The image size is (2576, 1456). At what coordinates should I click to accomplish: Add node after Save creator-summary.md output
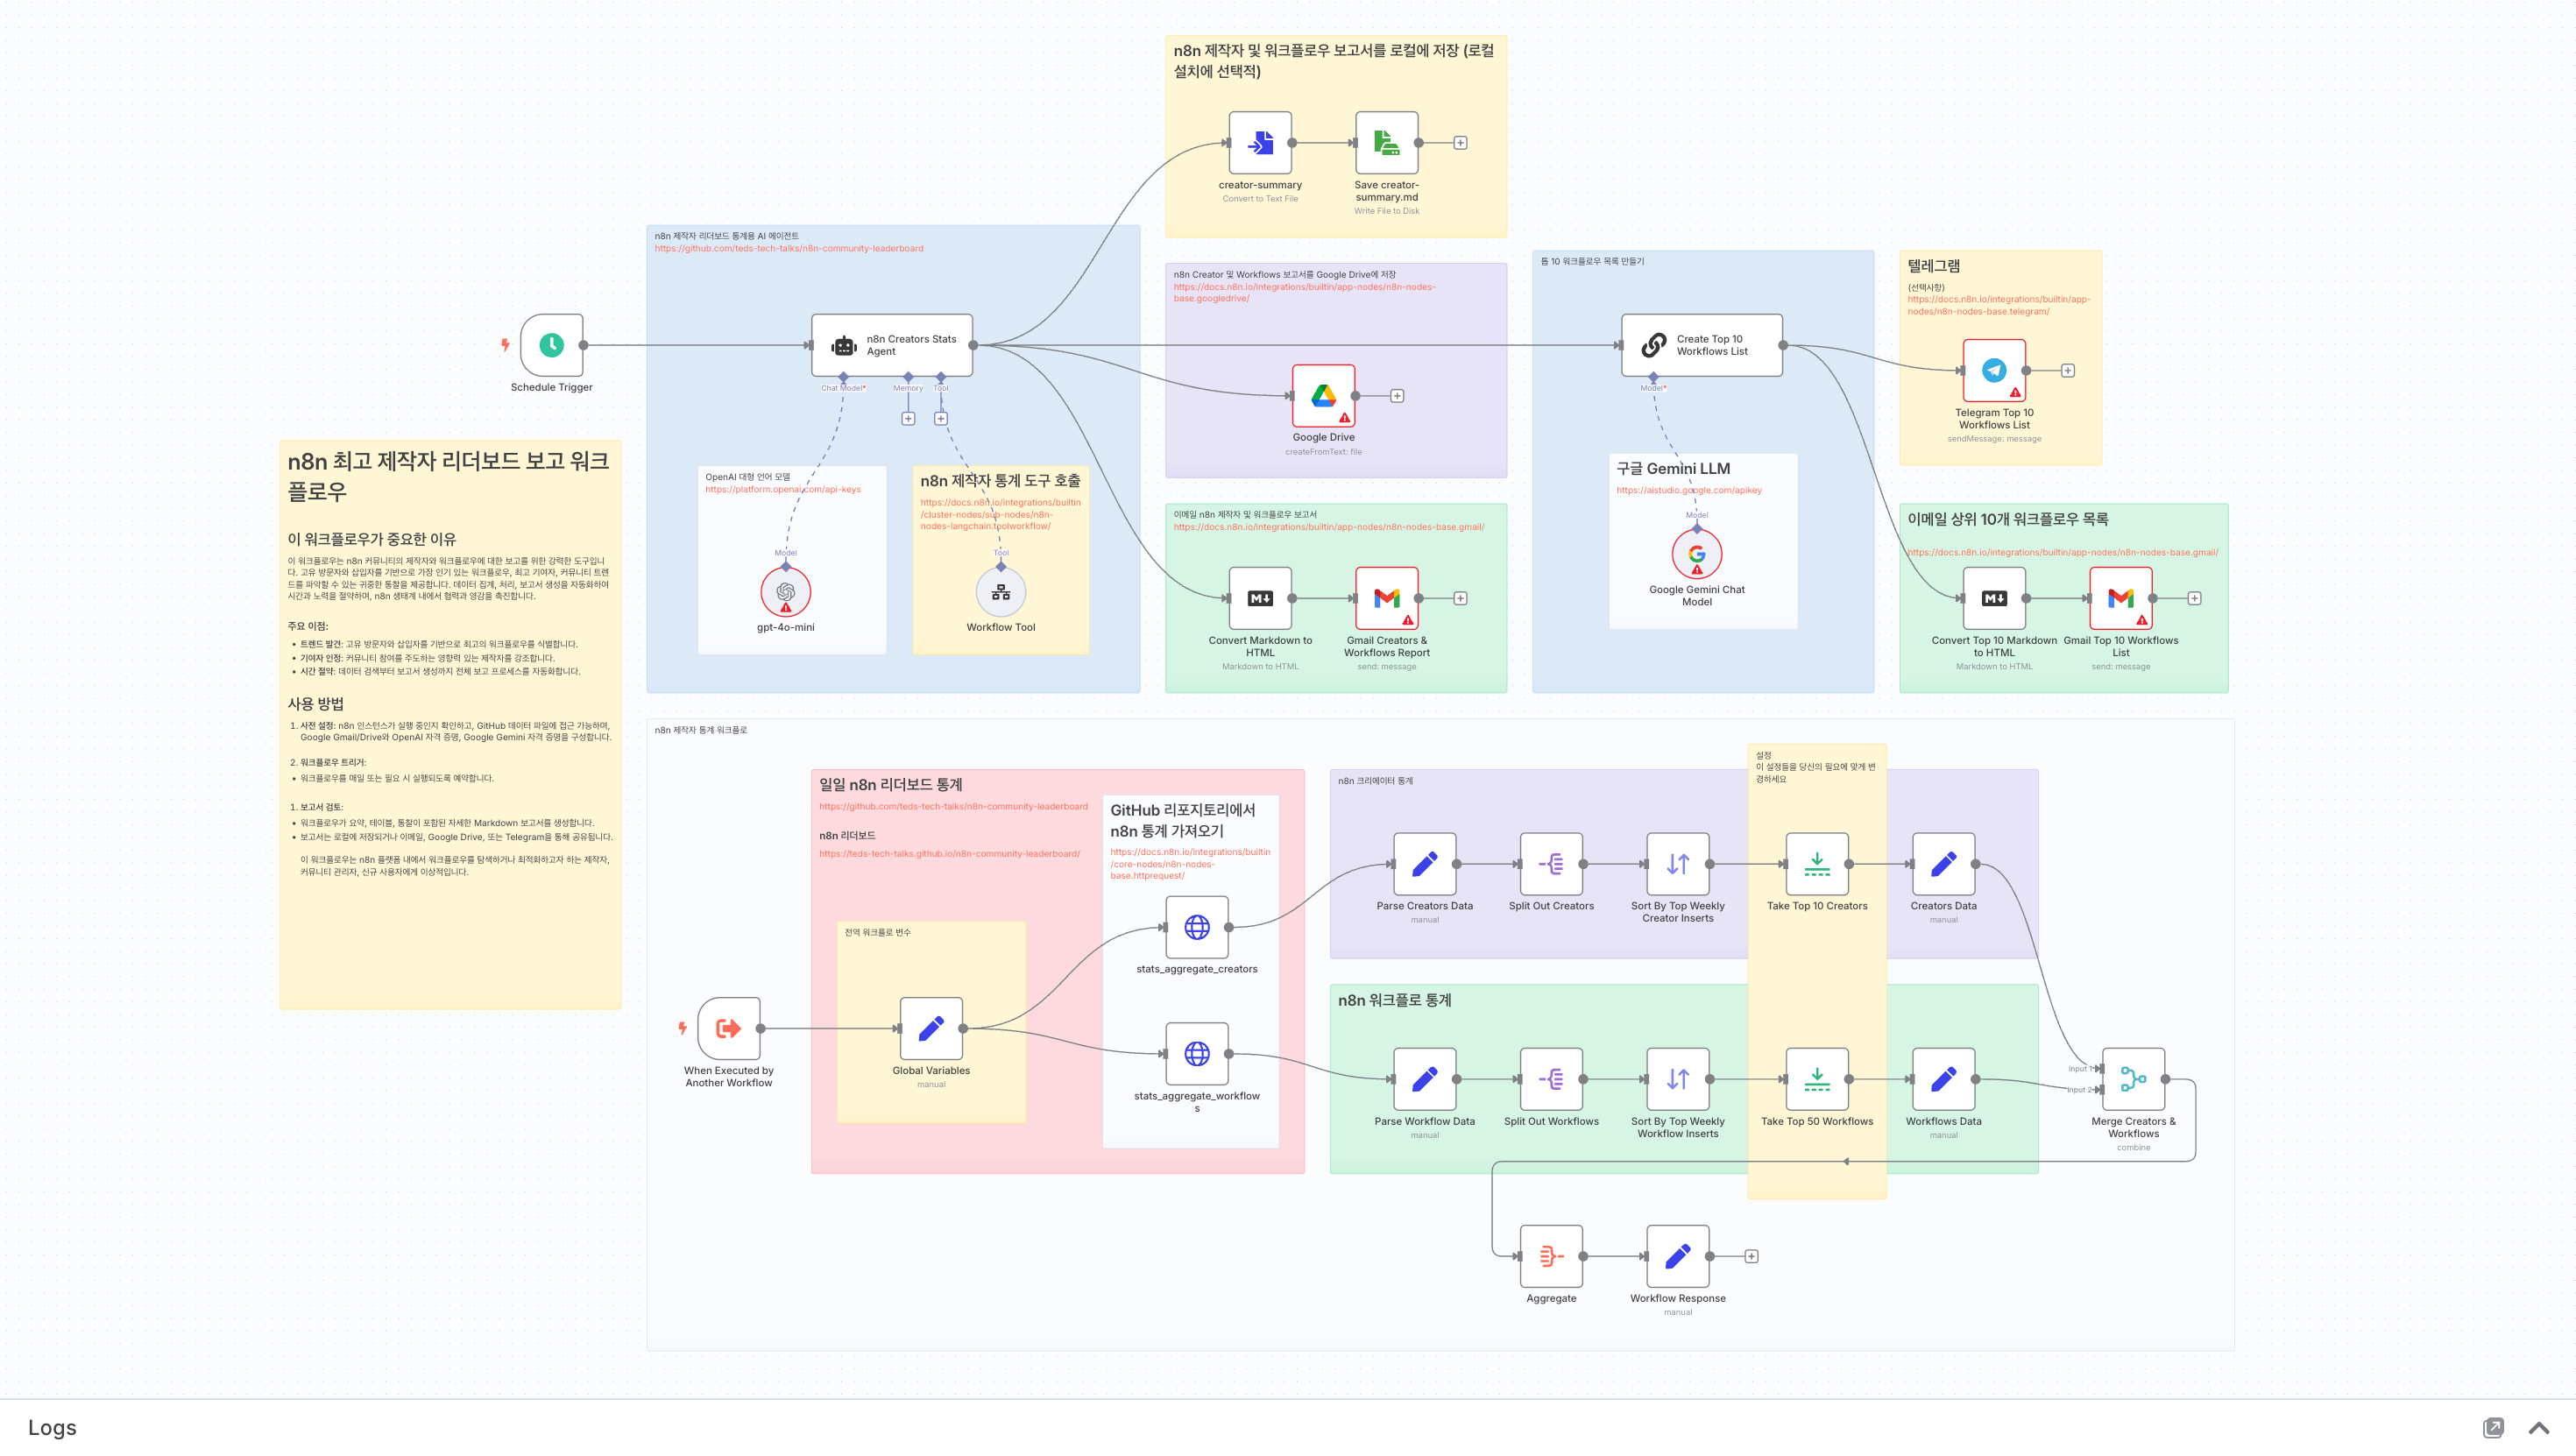tap(1460, 143)
